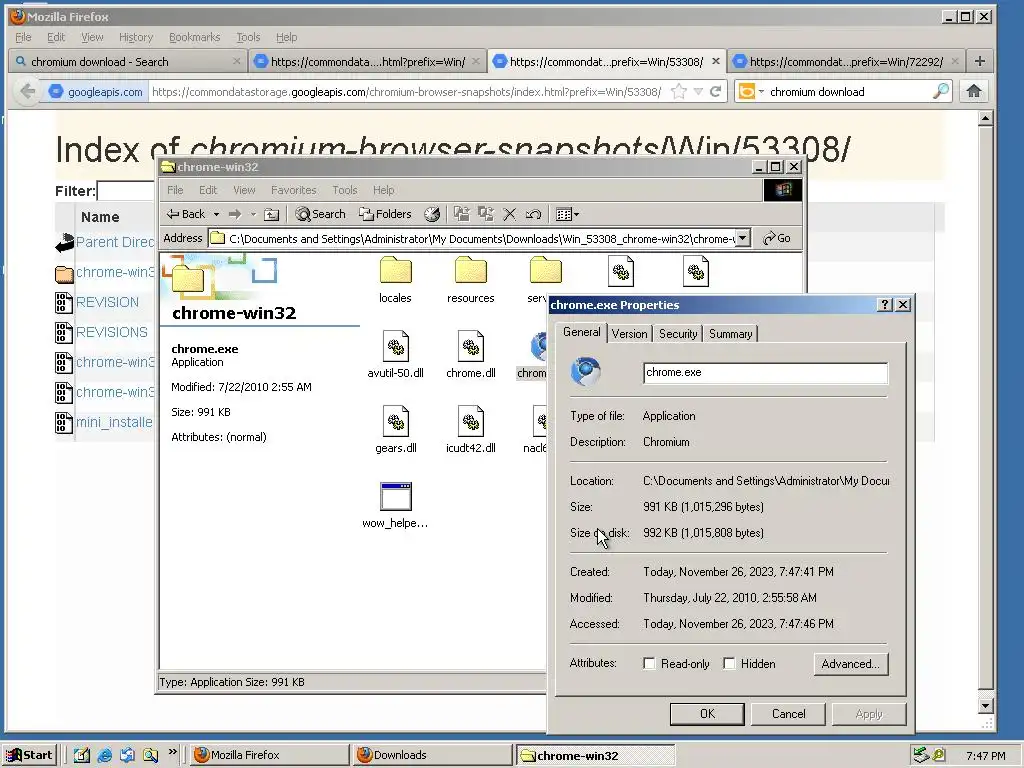Go back using Explorer's Back arrow

point(185,214)
